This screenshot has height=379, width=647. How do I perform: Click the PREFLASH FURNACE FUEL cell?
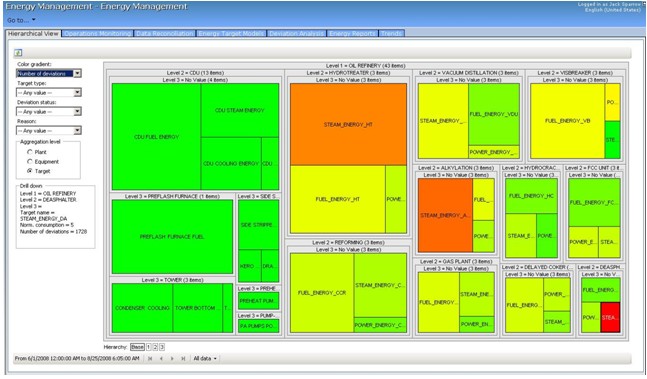[x=172, y=236]
